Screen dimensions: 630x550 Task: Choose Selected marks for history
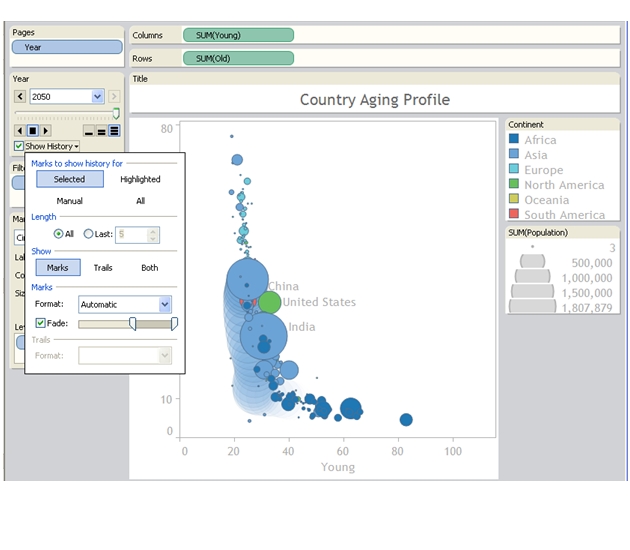tap(70, 179)
